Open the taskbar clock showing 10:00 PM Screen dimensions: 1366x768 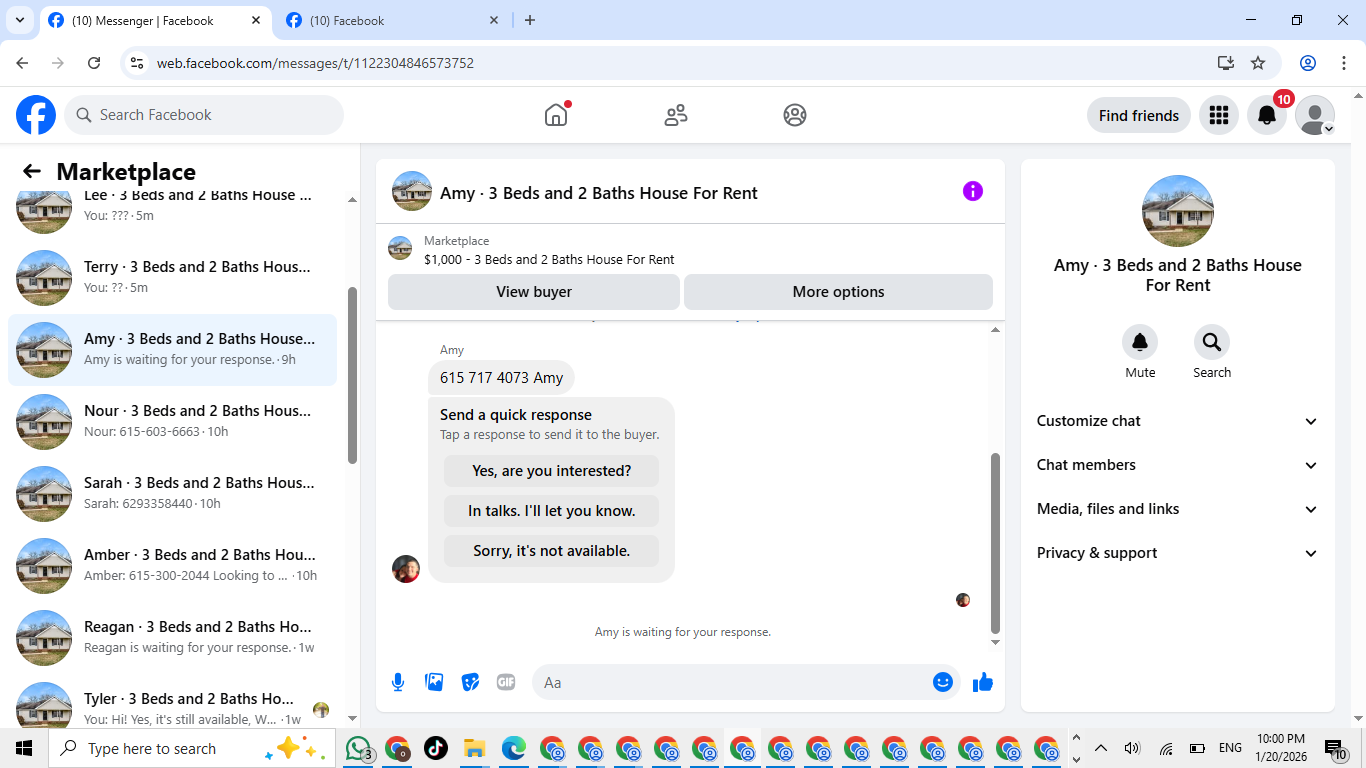click(x=1281, y=748)
